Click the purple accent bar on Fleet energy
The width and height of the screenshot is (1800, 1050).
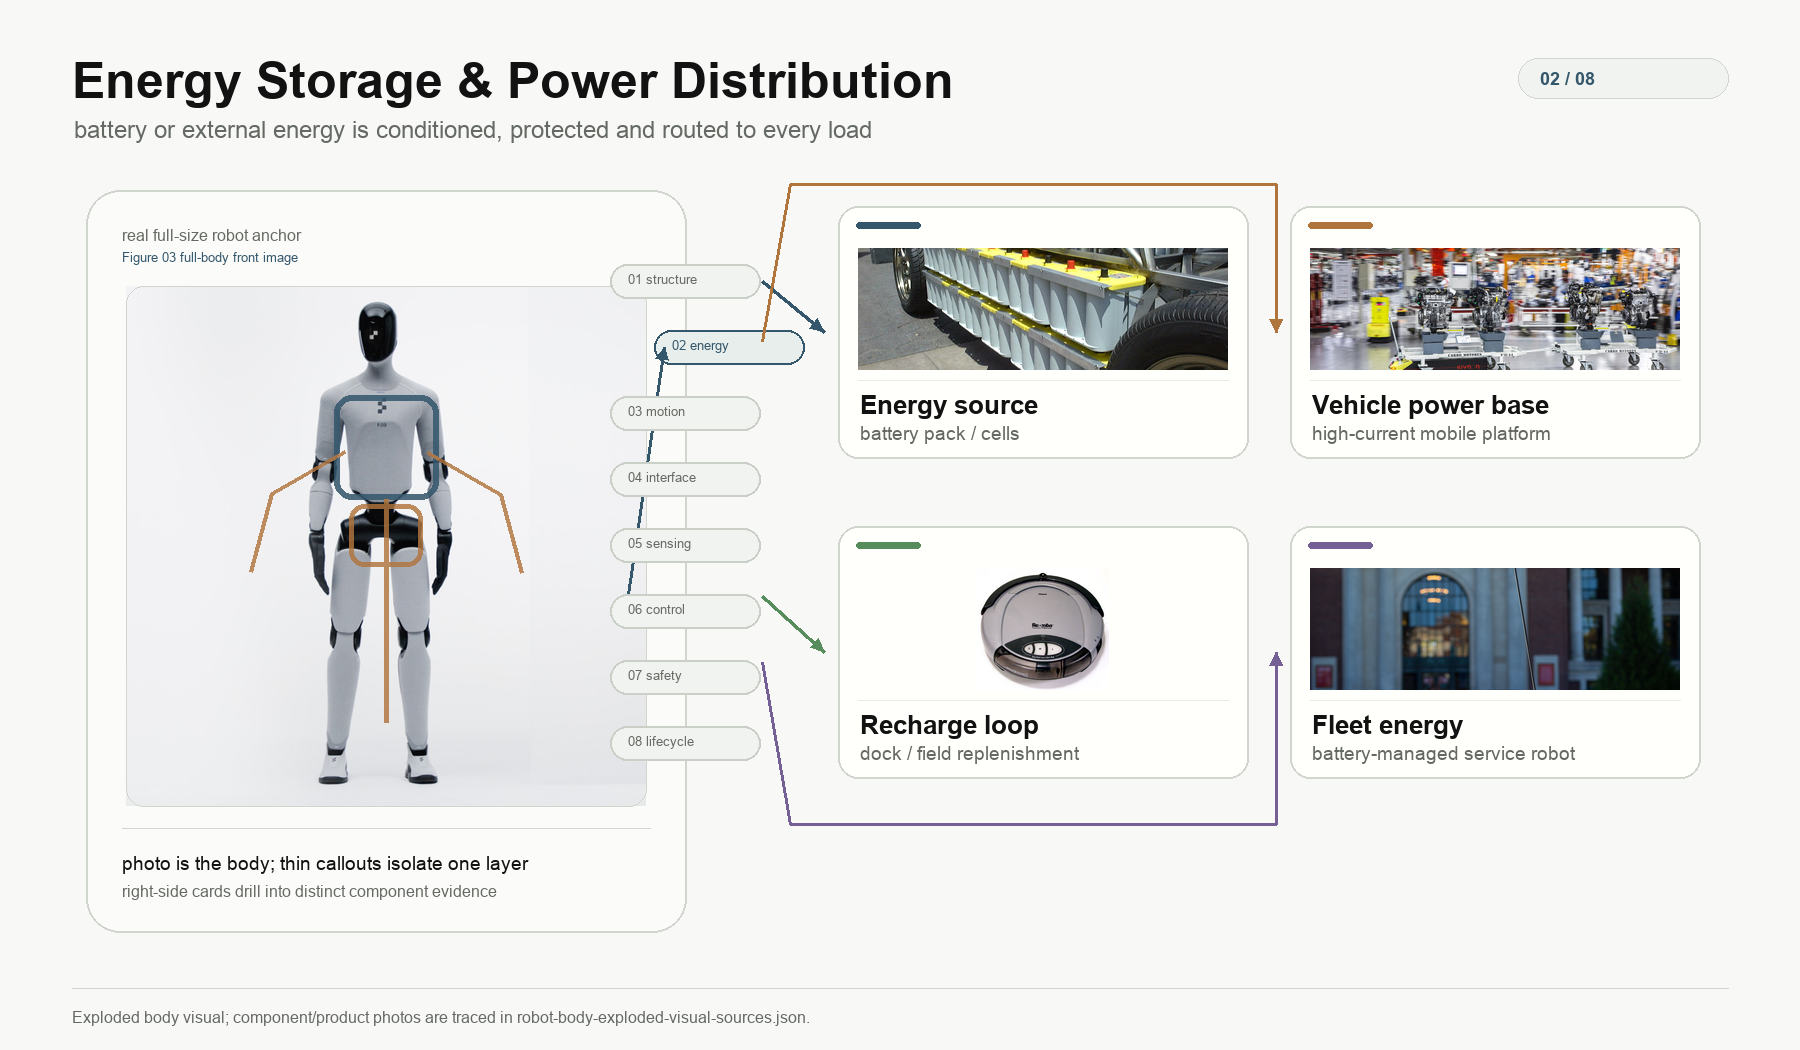pos(1340,546)
